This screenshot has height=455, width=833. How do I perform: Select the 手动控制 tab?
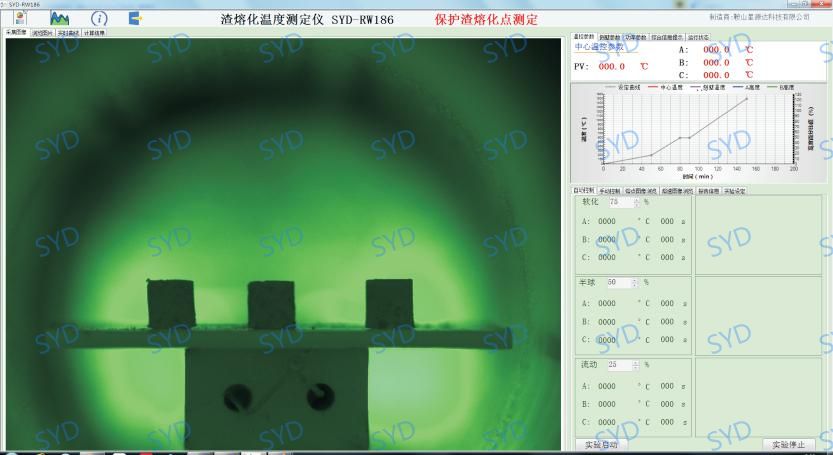[x=609, y=191]
